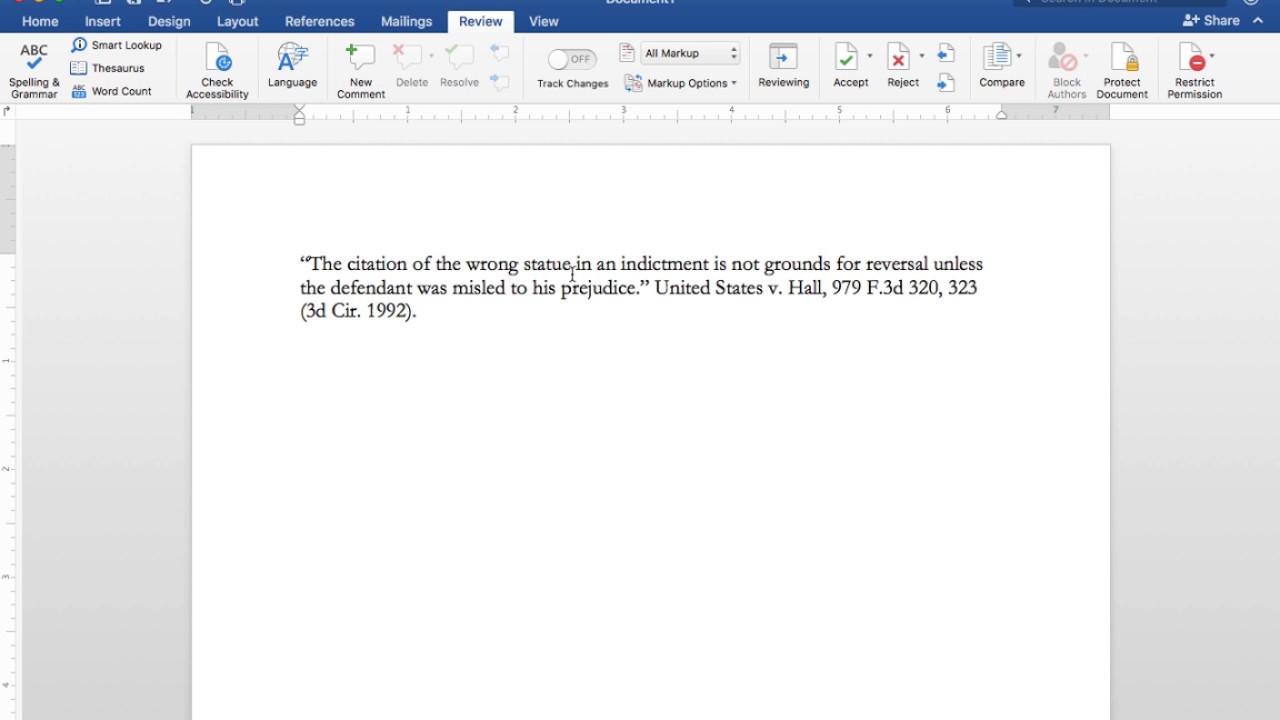
Task: Click "(3d Cir. 1992)" text
Action: point(358,311)
